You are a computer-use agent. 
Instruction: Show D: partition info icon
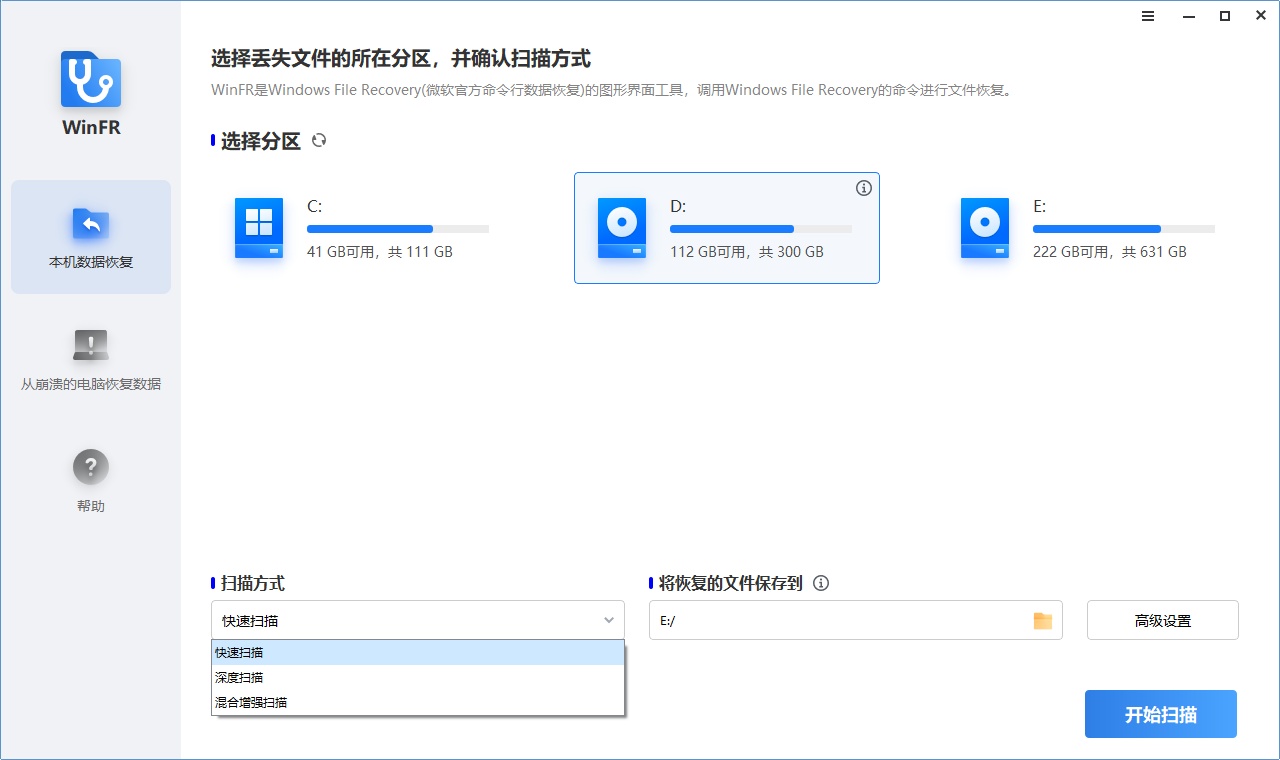tap(864, 188)
